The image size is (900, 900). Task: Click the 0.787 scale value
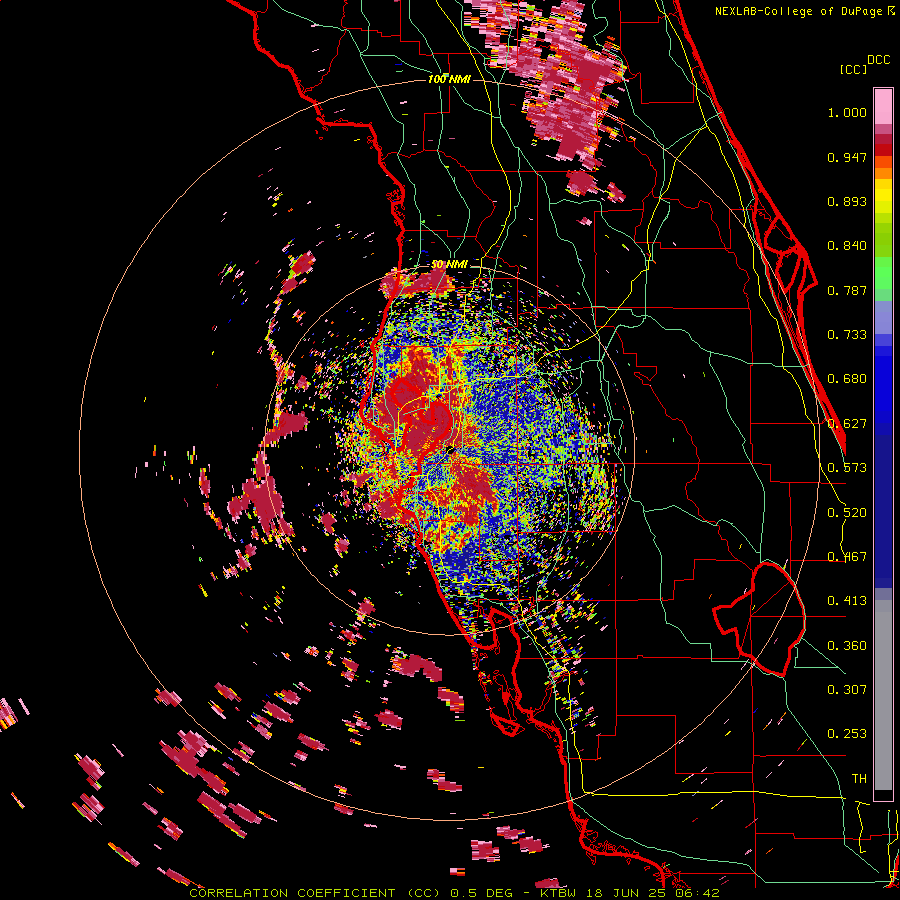847,290
